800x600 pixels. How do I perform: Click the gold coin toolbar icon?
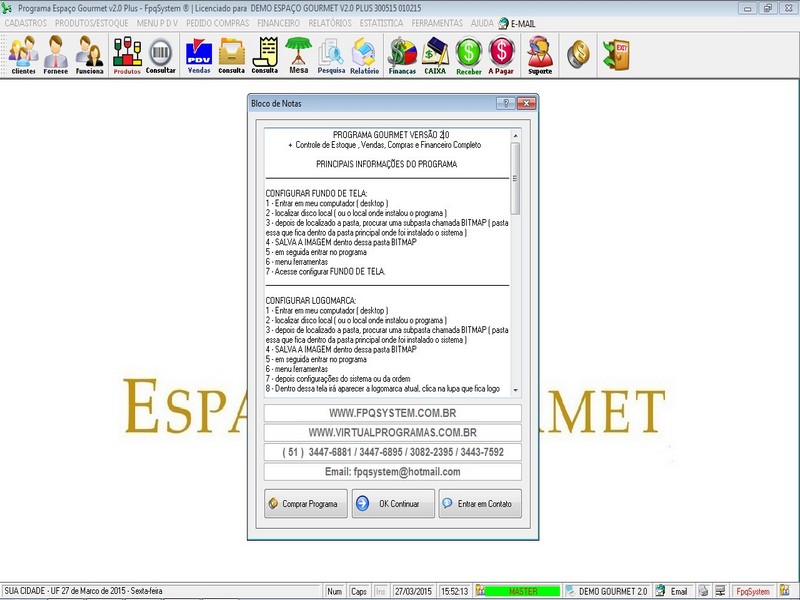pos(578,54)
